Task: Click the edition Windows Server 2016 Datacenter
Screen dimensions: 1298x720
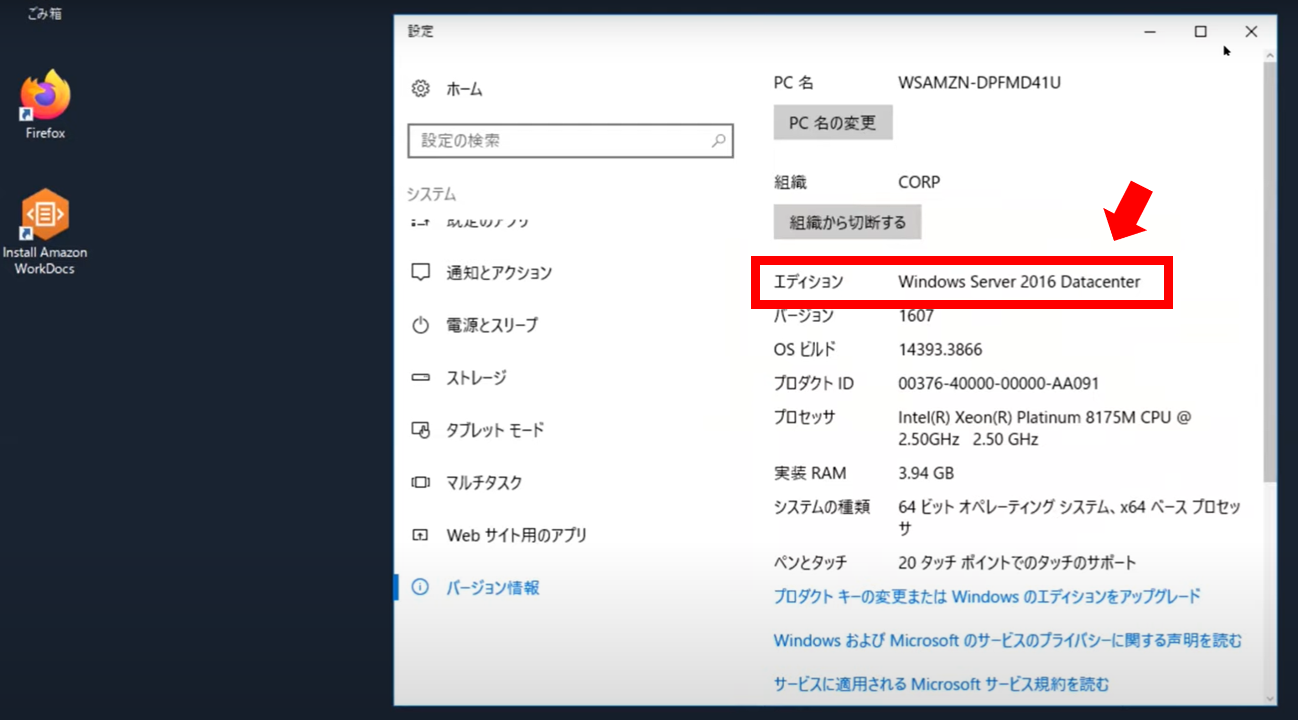Action: [1019, 282]
